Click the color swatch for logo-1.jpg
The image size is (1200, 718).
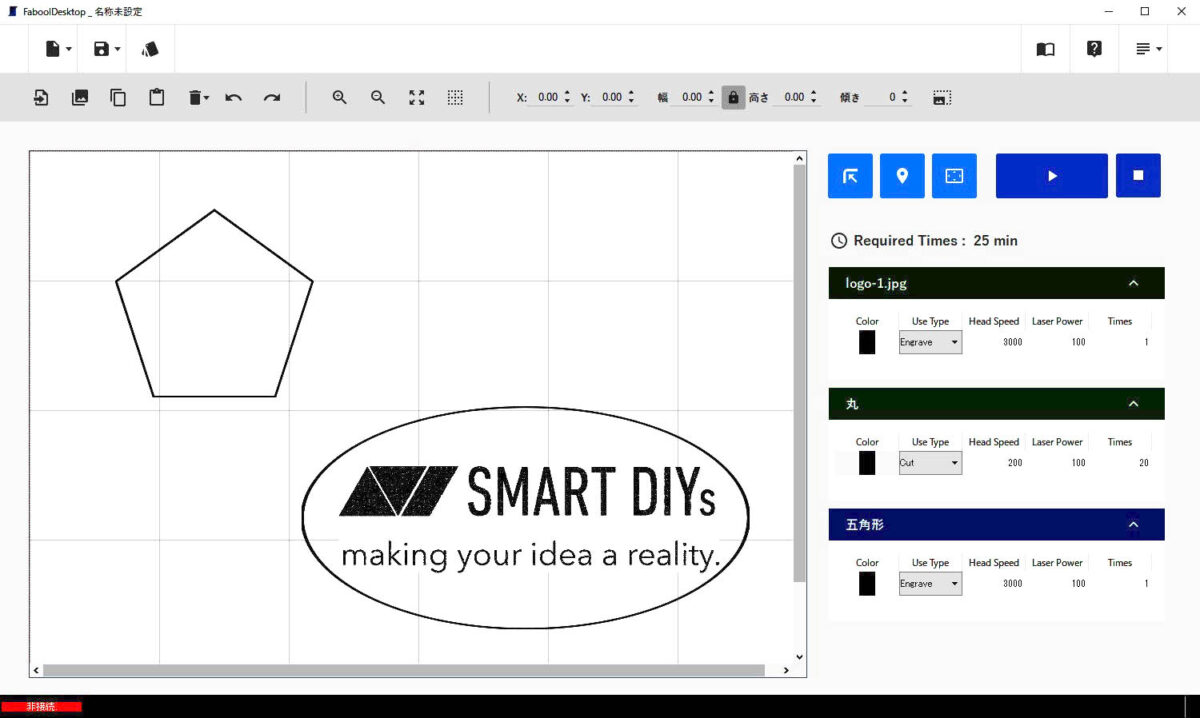(867, 342)
